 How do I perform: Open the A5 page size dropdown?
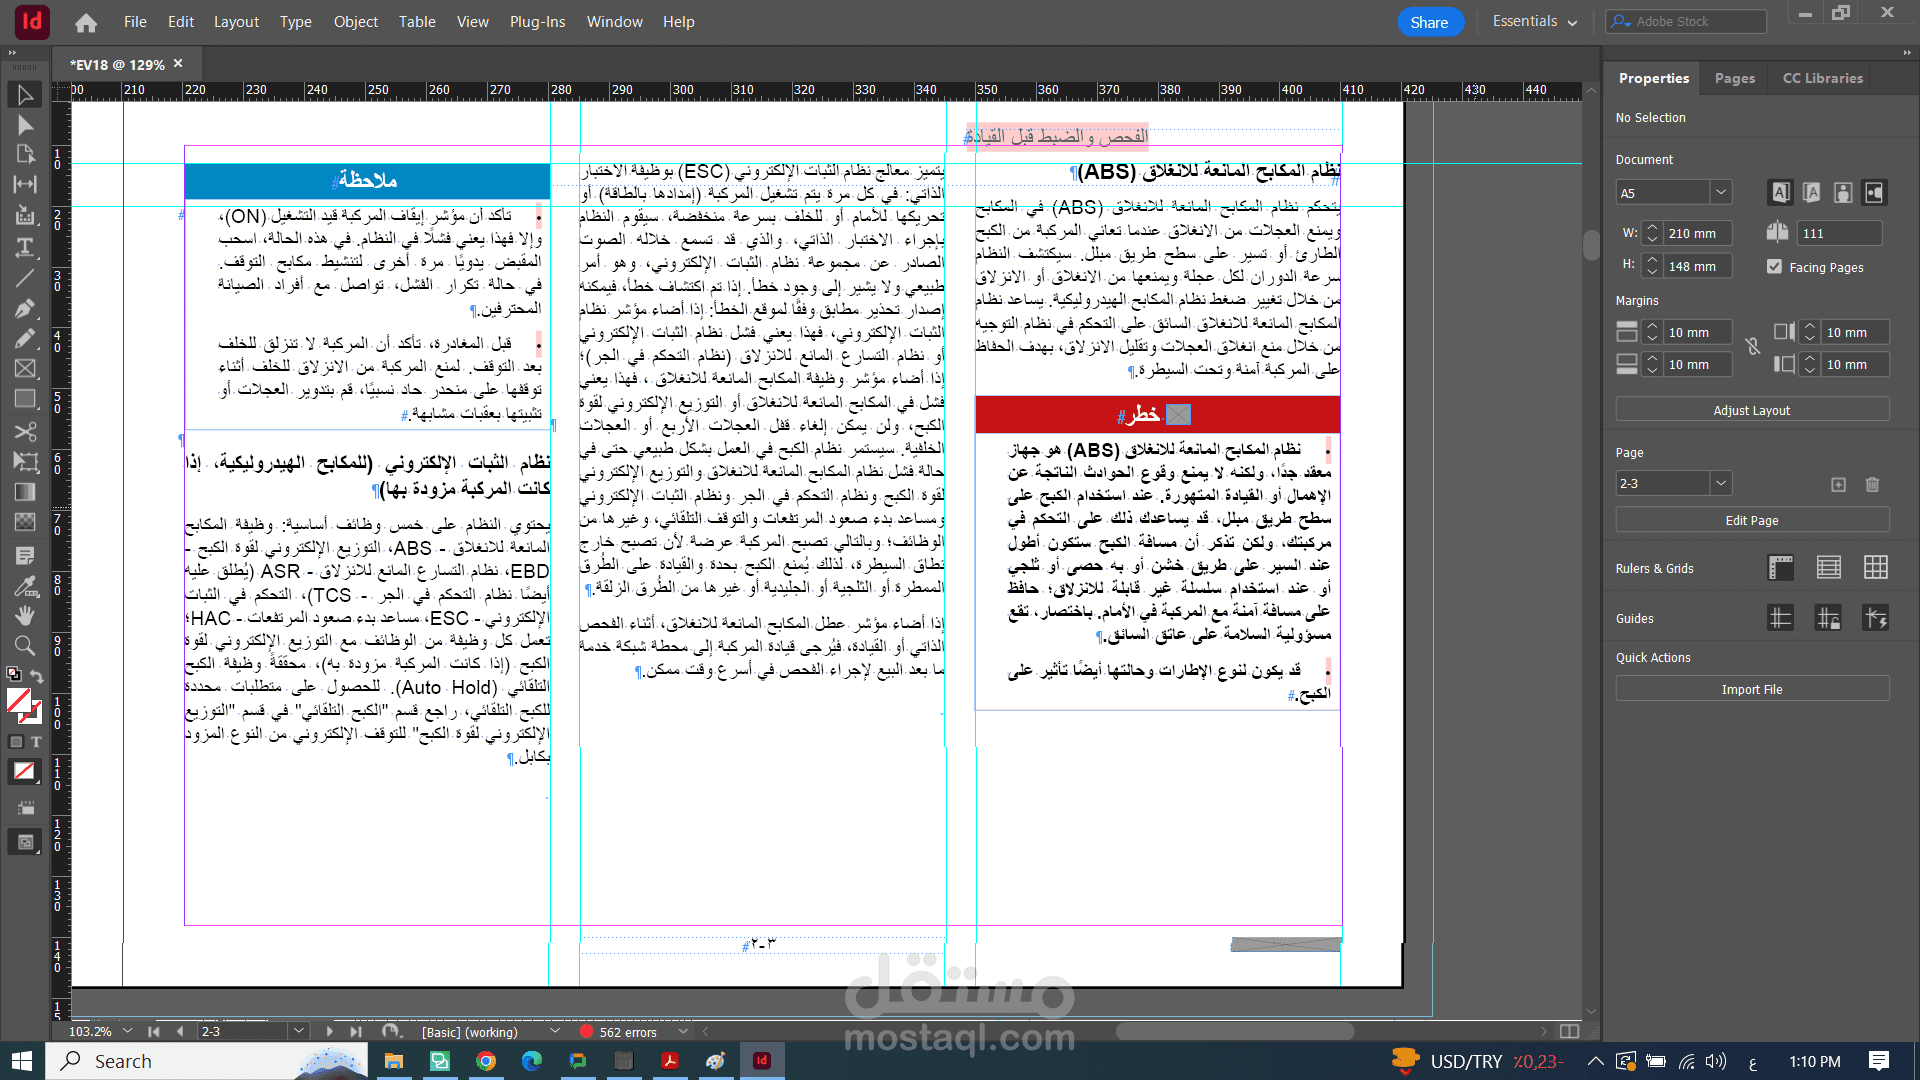pyautogui.click(x=1720, y=193)
